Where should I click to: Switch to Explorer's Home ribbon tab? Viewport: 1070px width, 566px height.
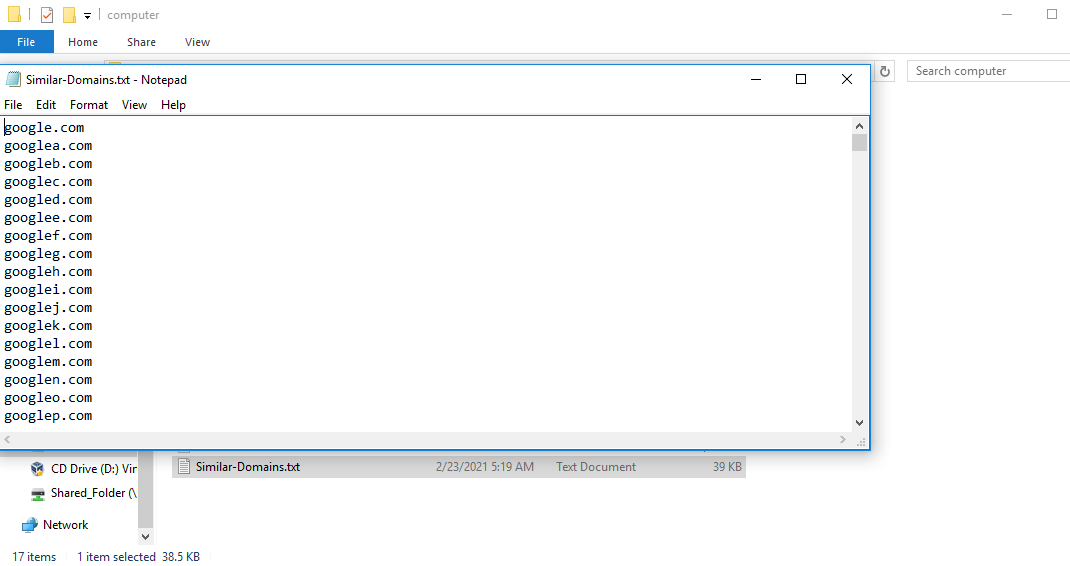pos(83,42)
